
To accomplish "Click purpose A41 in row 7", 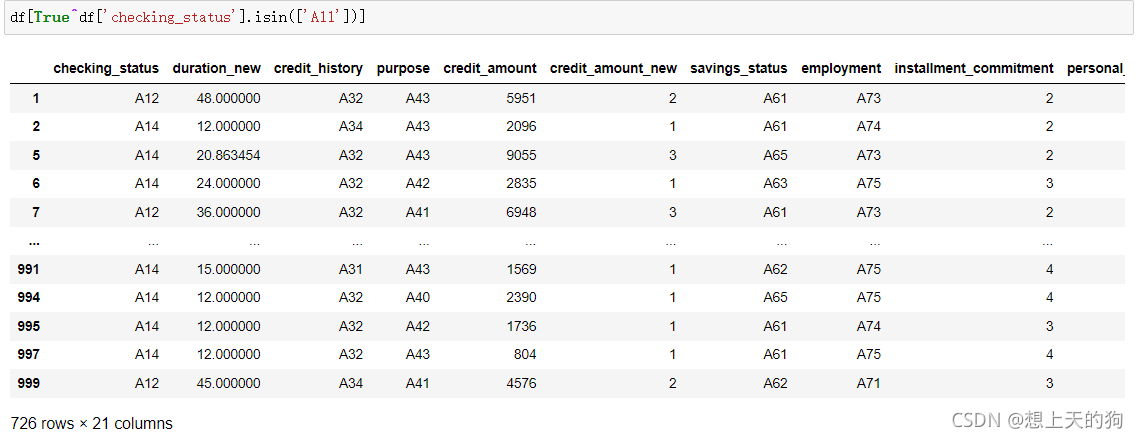I will point(418,212).
